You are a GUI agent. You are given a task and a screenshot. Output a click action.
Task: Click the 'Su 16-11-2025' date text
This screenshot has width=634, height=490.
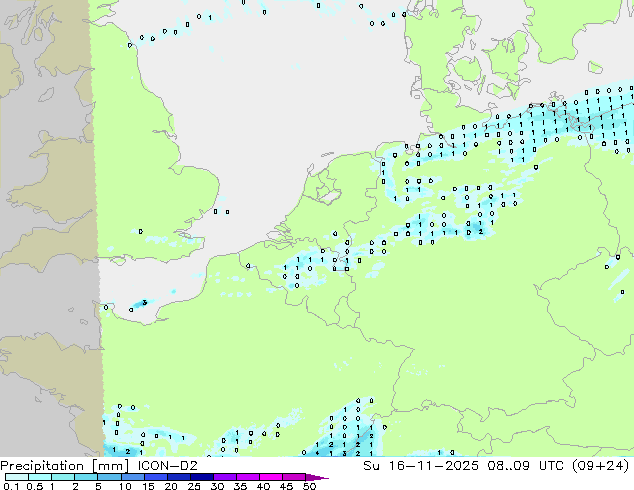(x=421, y=466)
